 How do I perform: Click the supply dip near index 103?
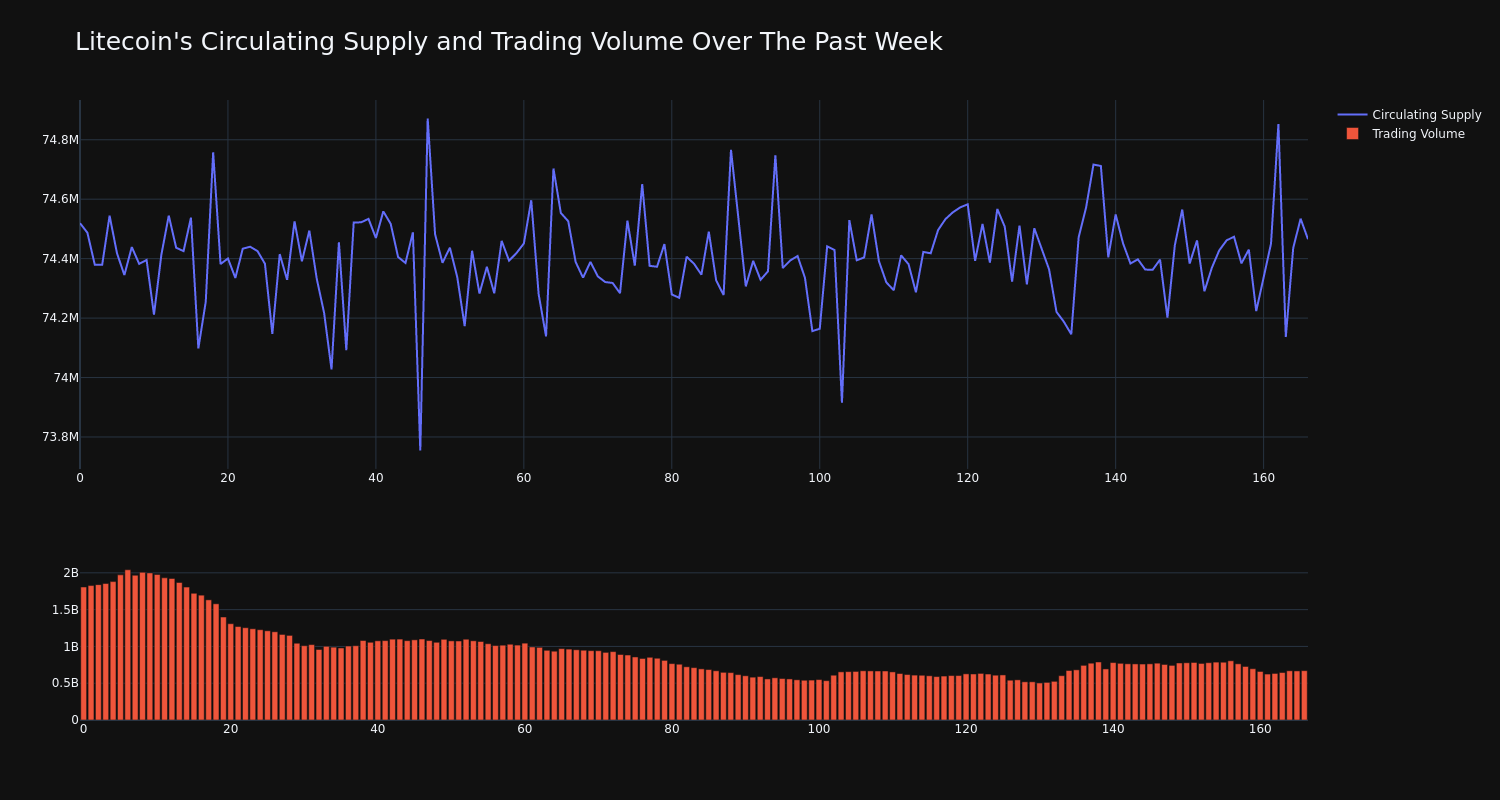coord(842,402)
